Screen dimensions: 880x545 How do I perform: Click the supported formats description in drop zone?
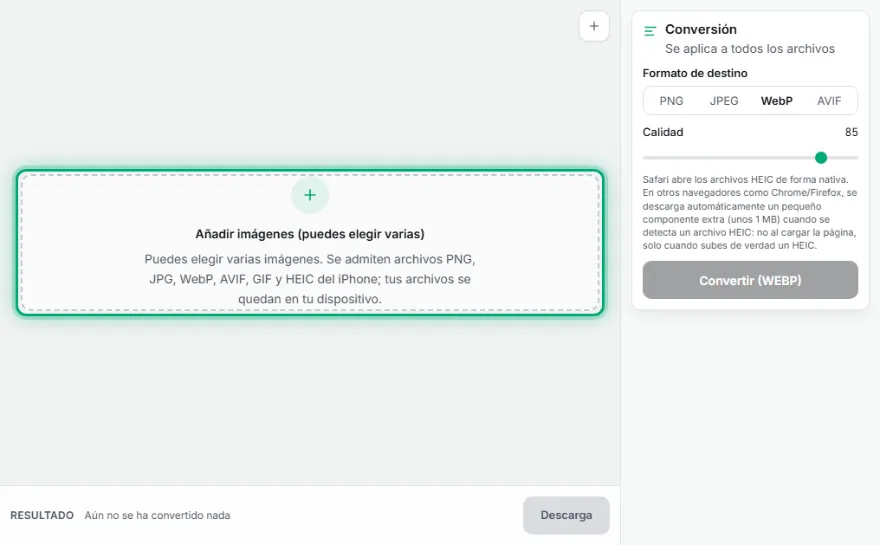(310, 279)
